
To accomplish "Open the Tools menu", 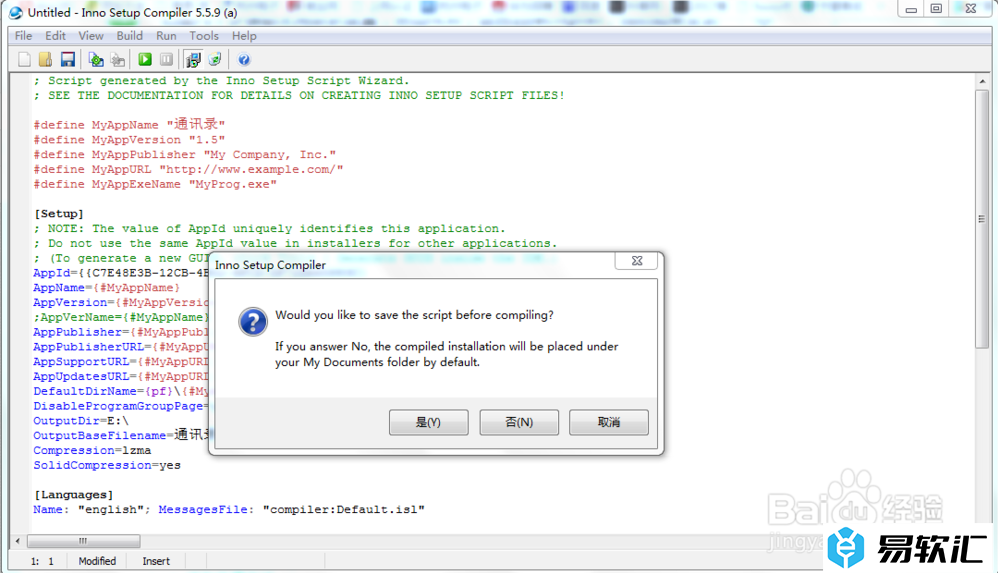I will [204, 36].
